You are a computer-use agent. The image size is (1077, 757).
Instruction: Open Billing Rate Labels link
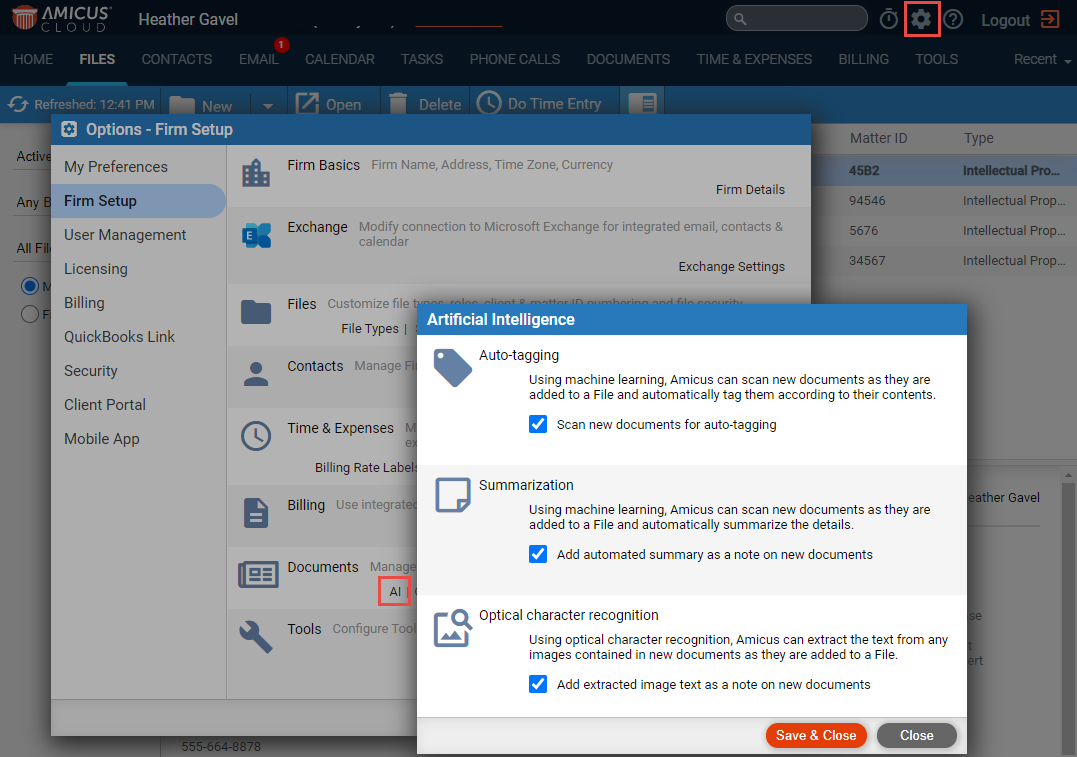click(366, 467)
